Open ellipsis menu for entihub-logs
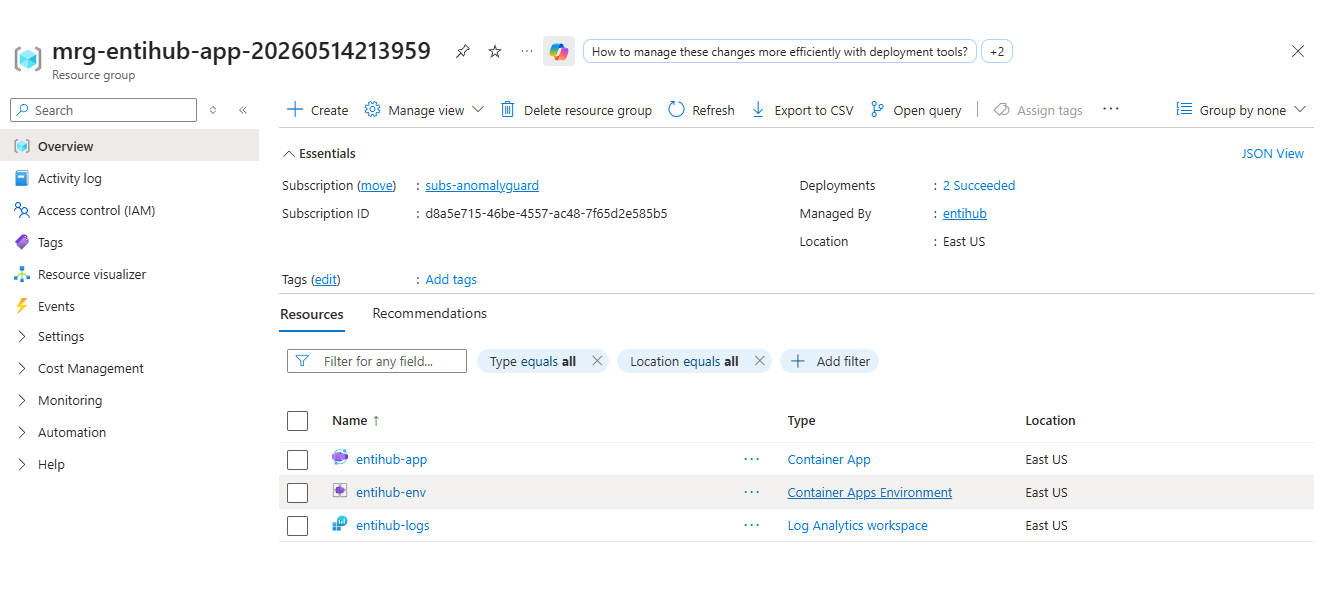The width and height of the screenshot is (1327, 601). pos(752,525)
